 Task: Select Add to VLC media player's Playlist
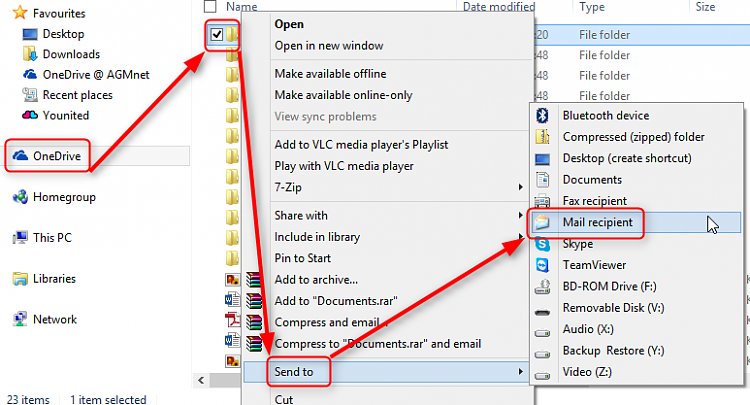[x=361, y=144]
